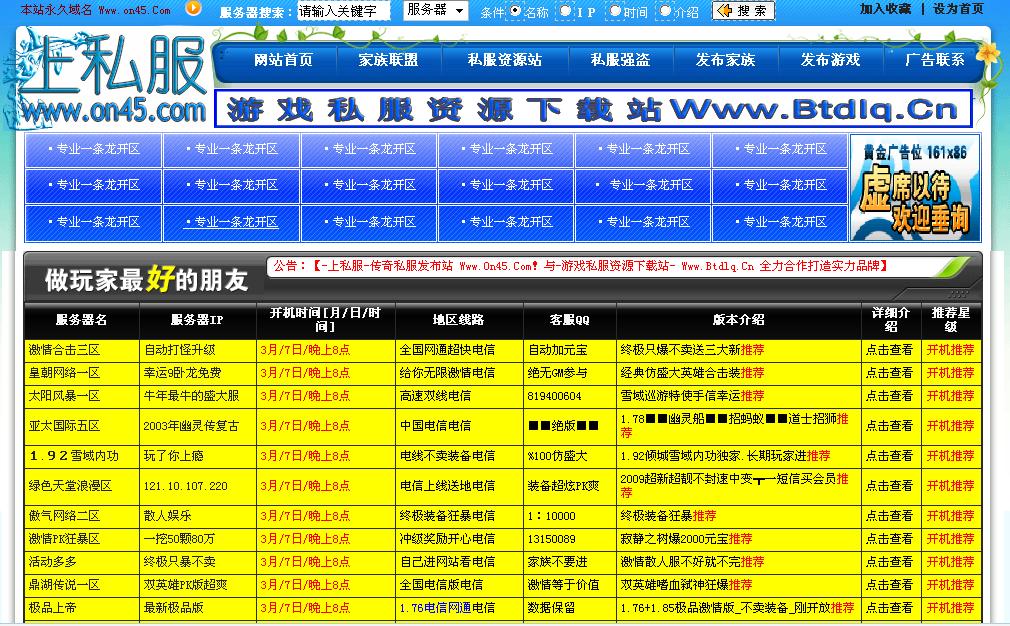Choose the 介绍 search condition radio
The width and height of the screenshot is (1010, 626).
[664, 11]
